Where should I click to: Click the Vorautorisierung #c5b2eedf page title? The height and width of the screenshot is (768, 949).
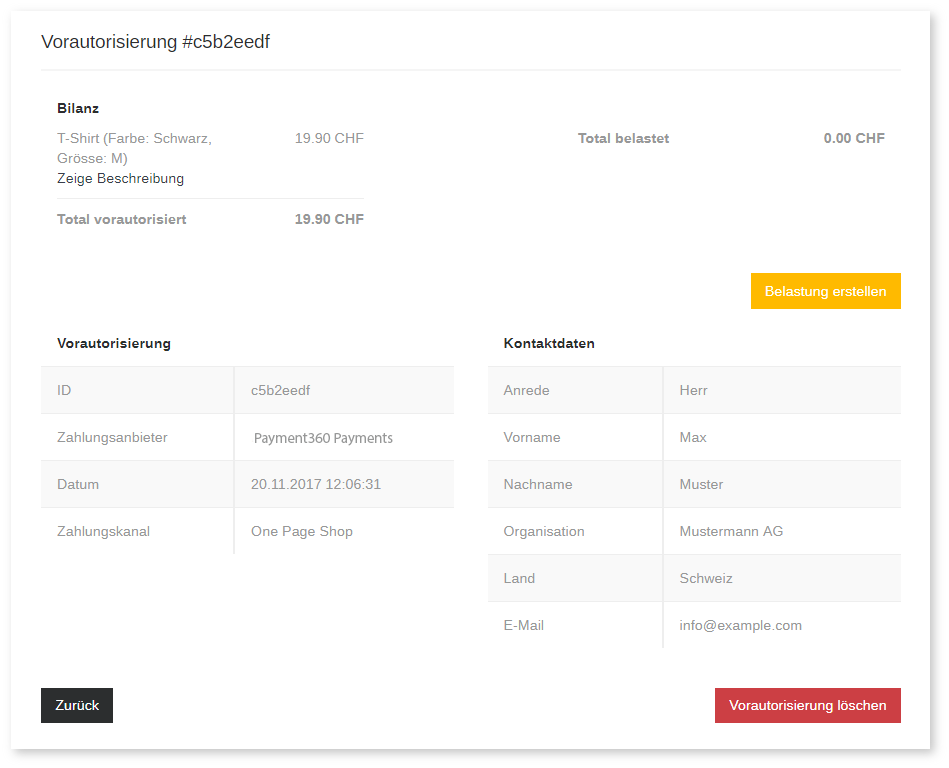coord(155,42)
